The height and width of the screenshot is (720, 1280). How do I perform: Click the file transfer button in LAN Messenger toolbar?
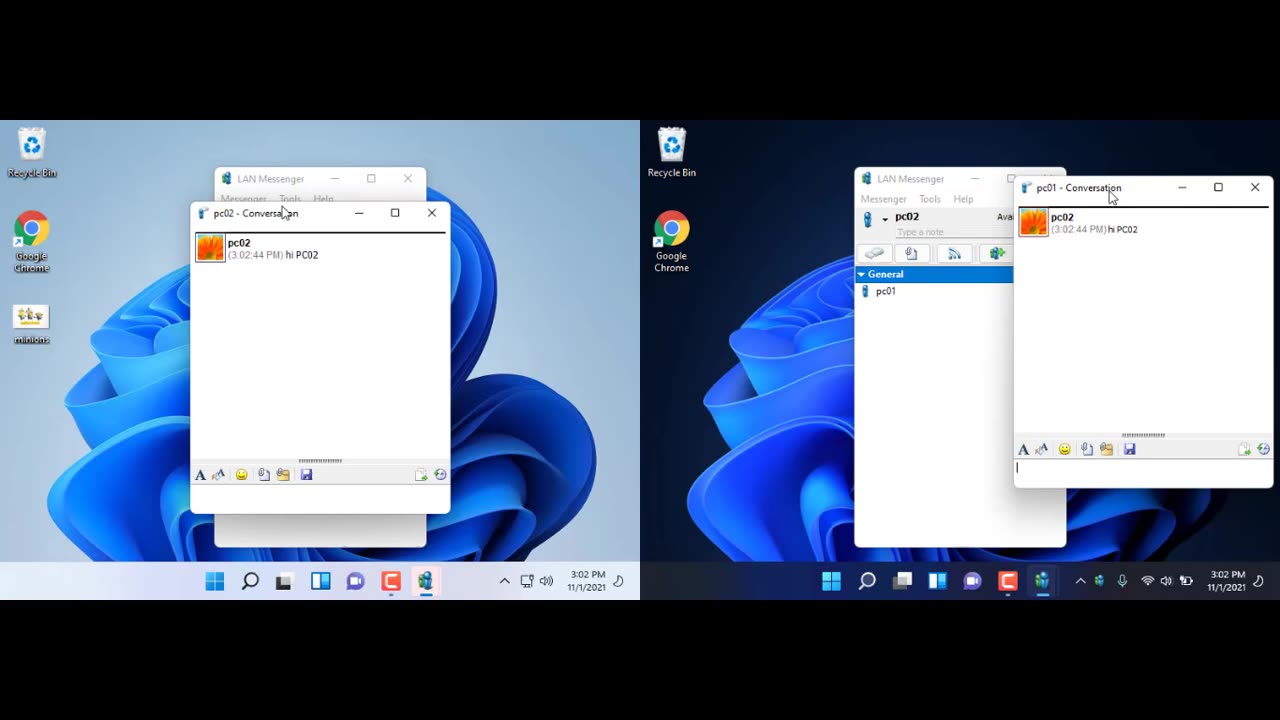click(x=911, y=254)
